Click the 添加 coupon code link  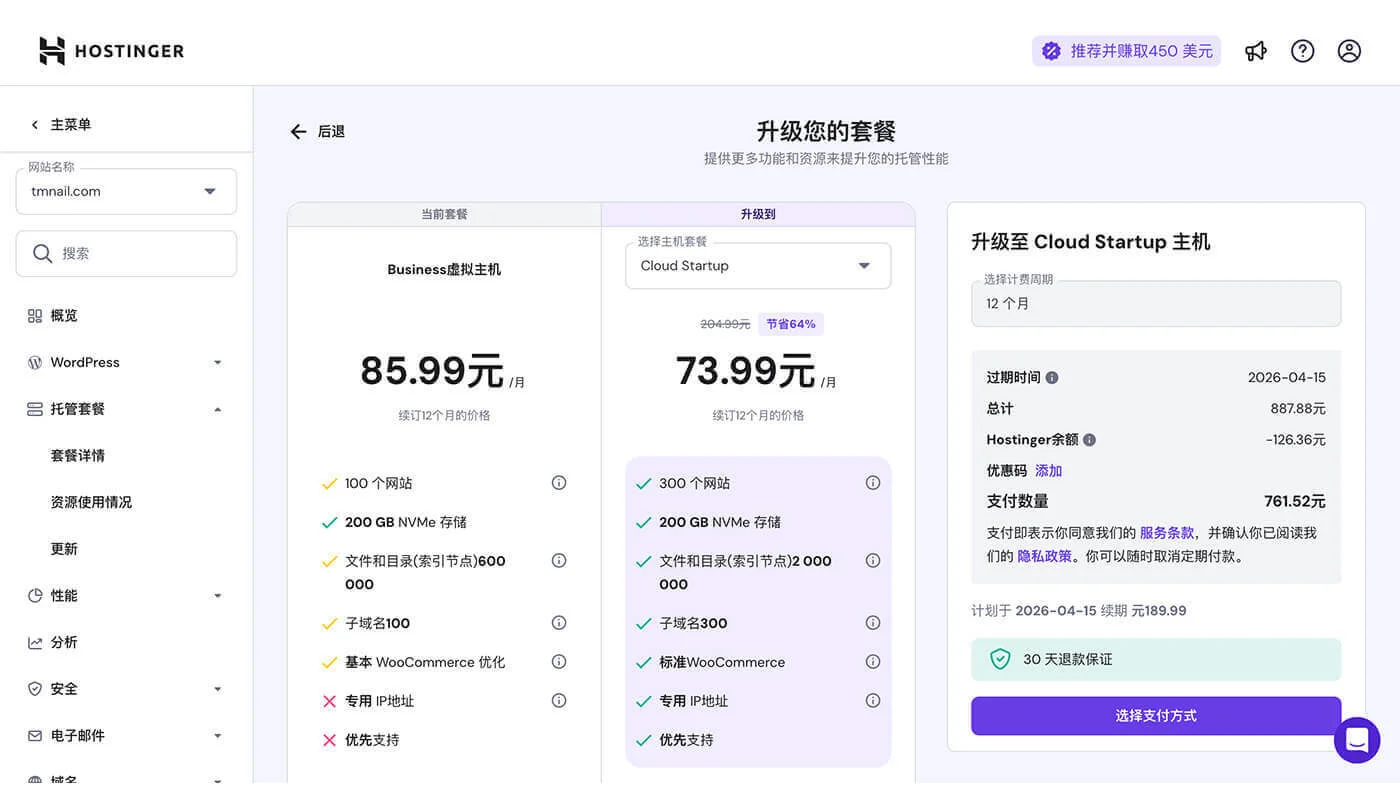pos(1048,470)
